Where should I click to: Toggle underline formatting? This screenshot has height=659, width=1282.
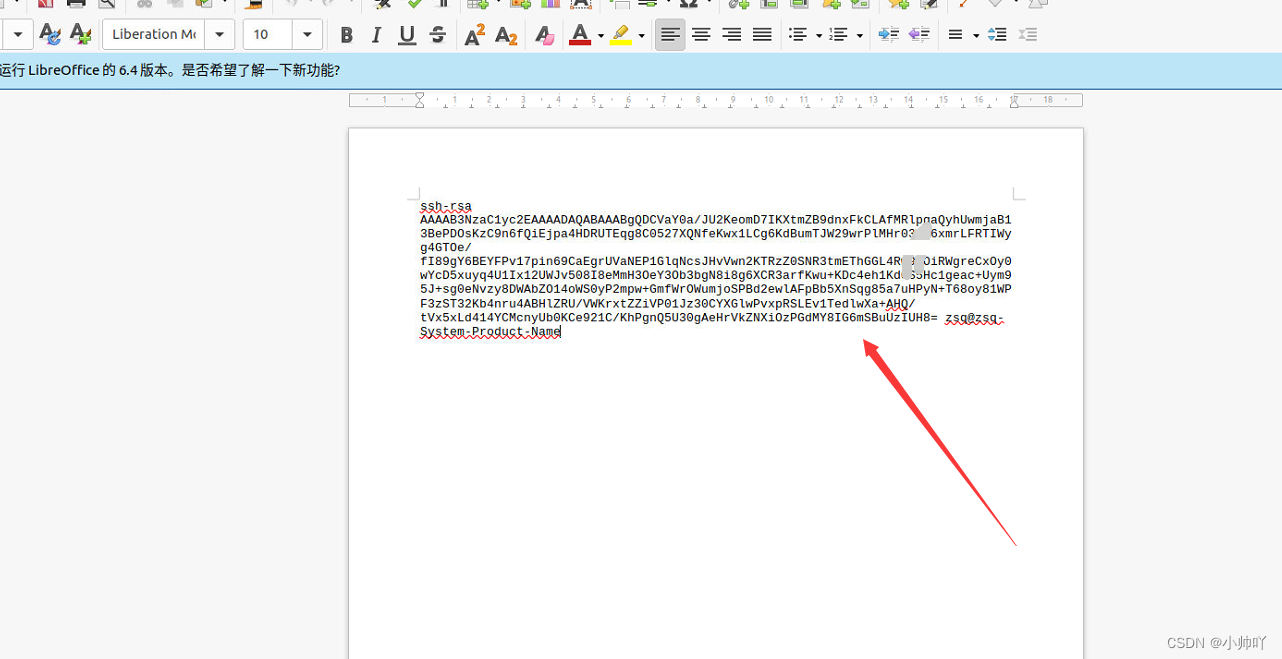click(x=407, y=35)
